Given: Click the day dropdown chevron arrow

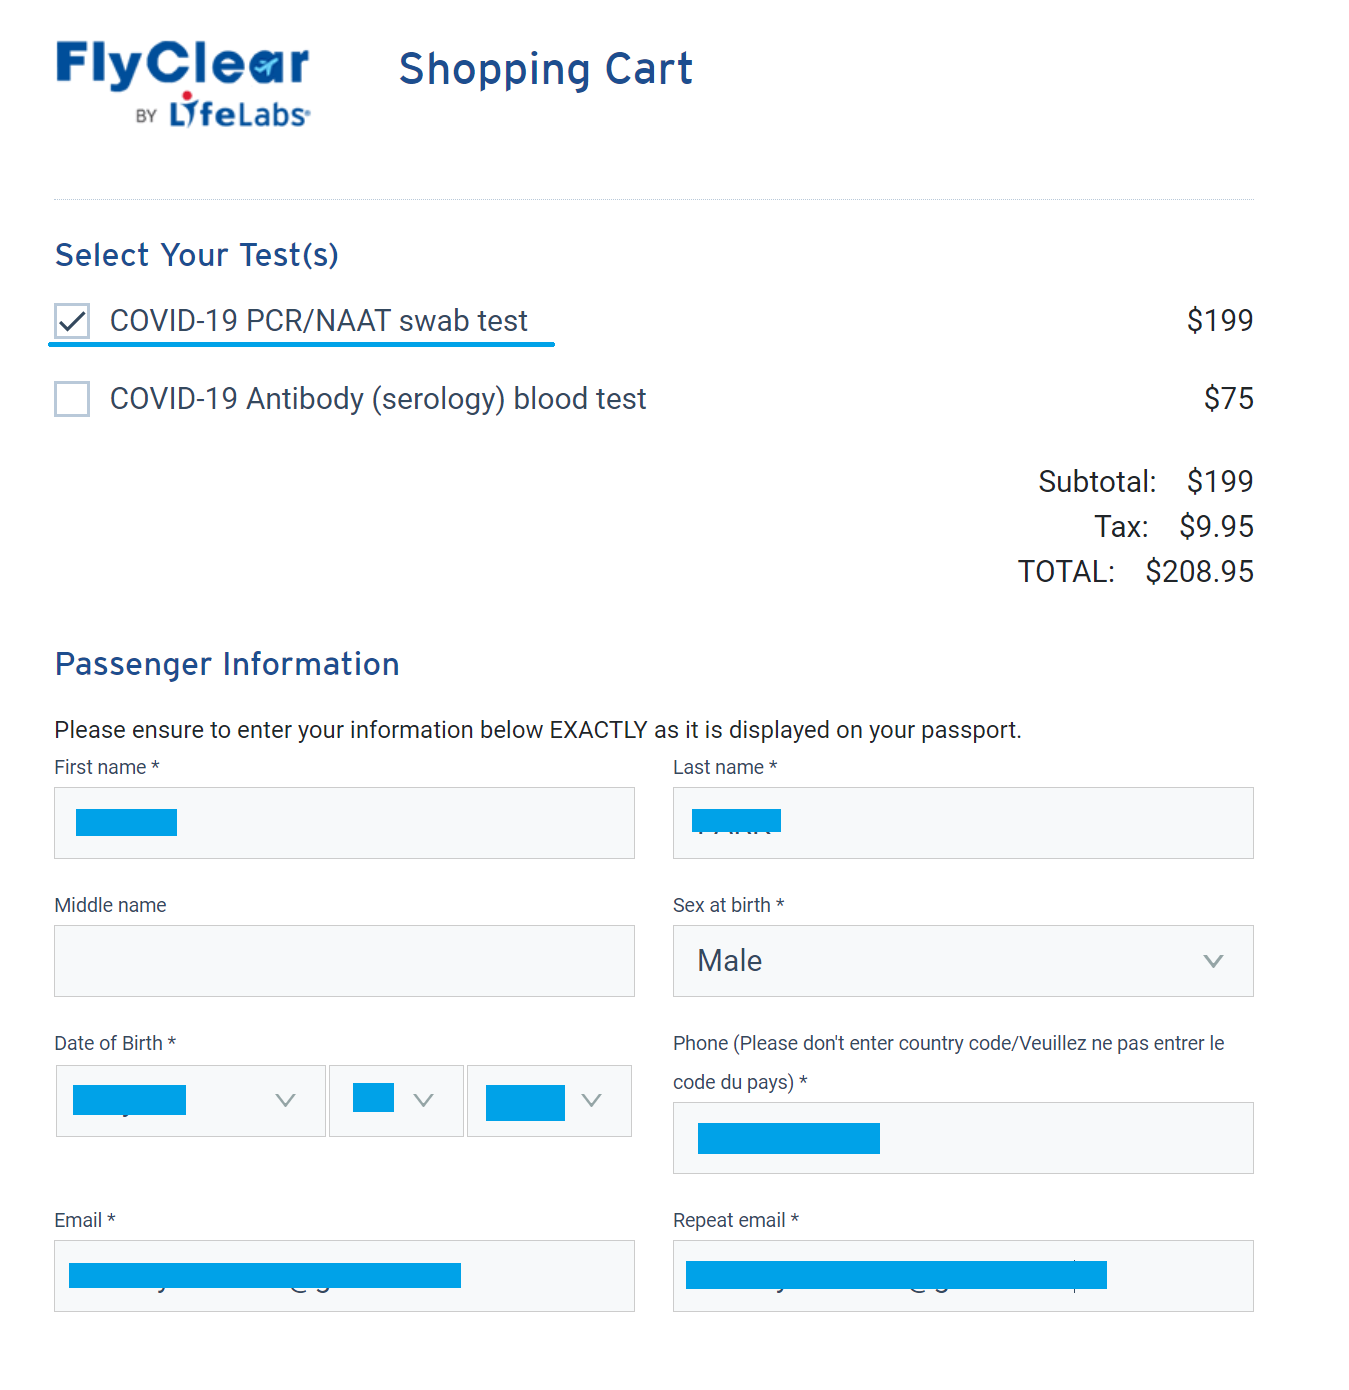Looking at the screenshot, I should coord(423,1100).
